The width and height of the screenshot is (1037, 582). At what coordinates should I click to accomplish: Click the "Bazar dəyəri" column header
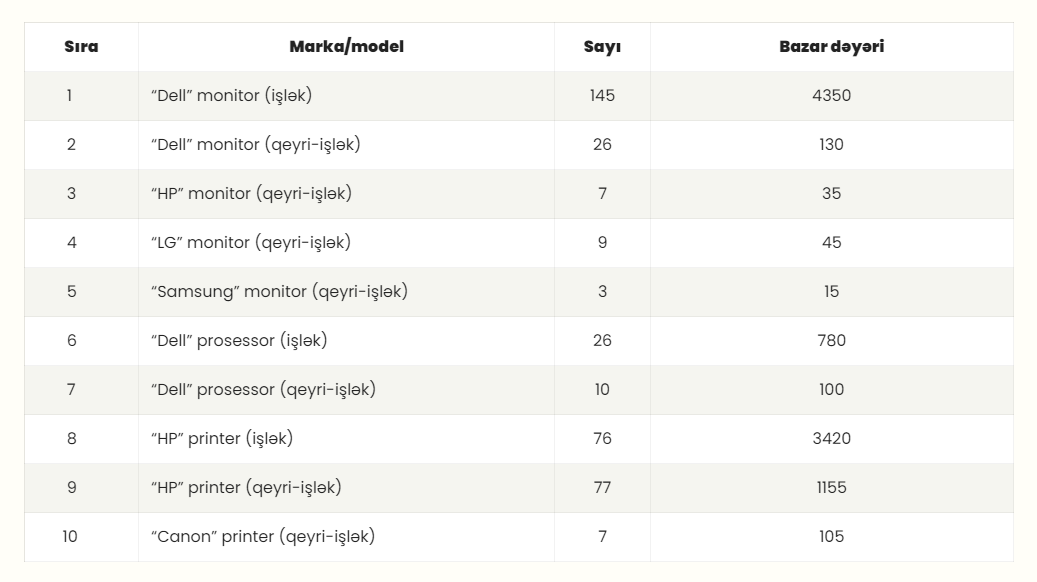coord(831,47)
